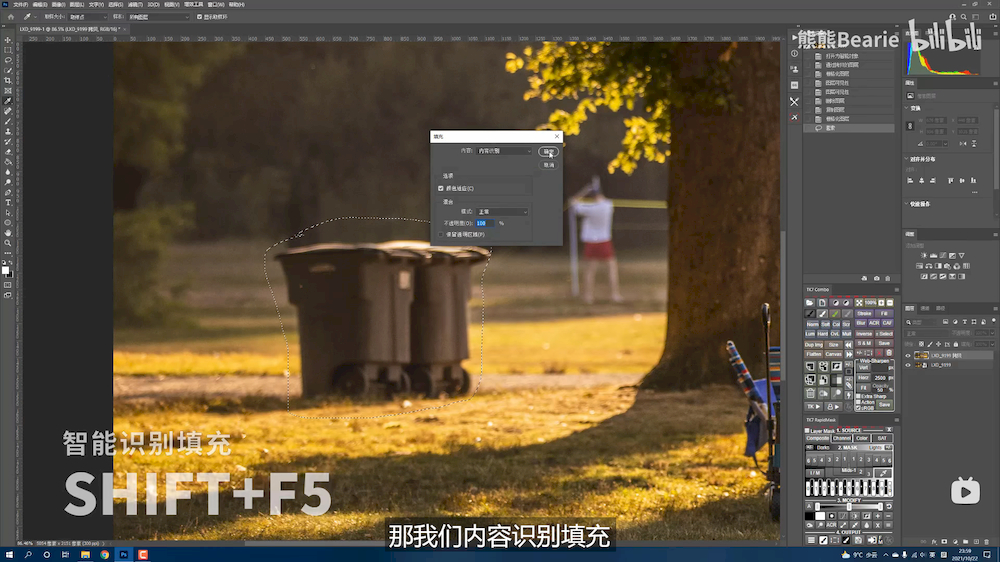Toggle the 颜色适应 checkbox in Fill dialog
Viewport: 1000px width, 562px height.
pyautogui.click(x=441, y=188)
